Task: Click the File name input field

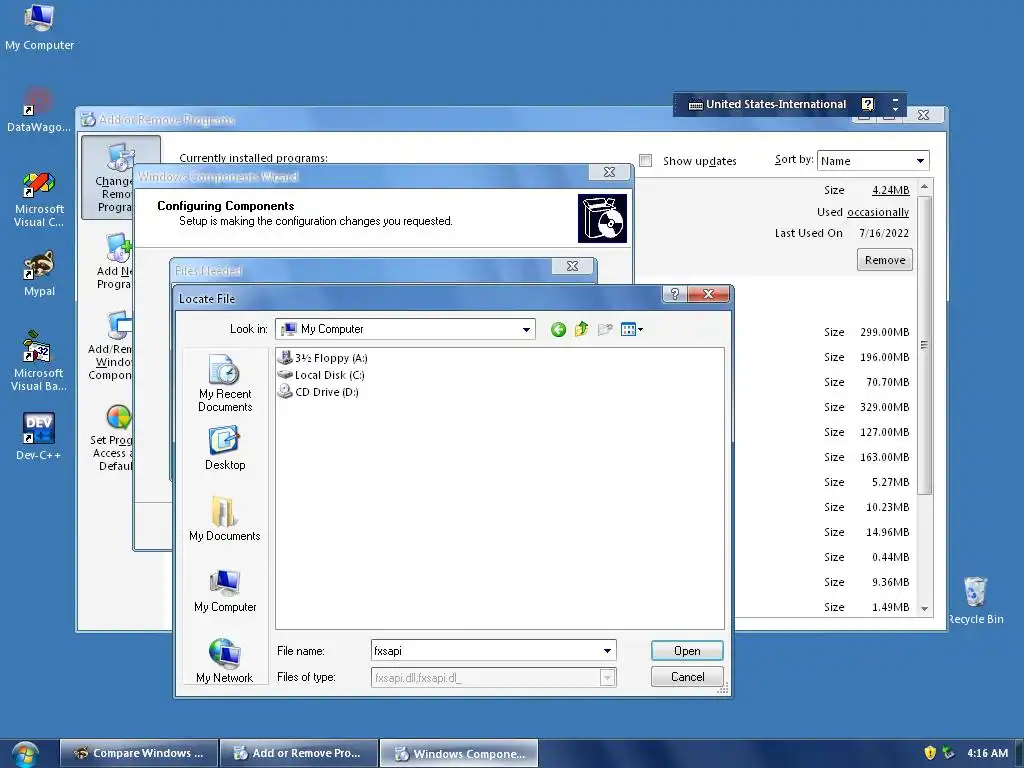Action: point(486,651)
